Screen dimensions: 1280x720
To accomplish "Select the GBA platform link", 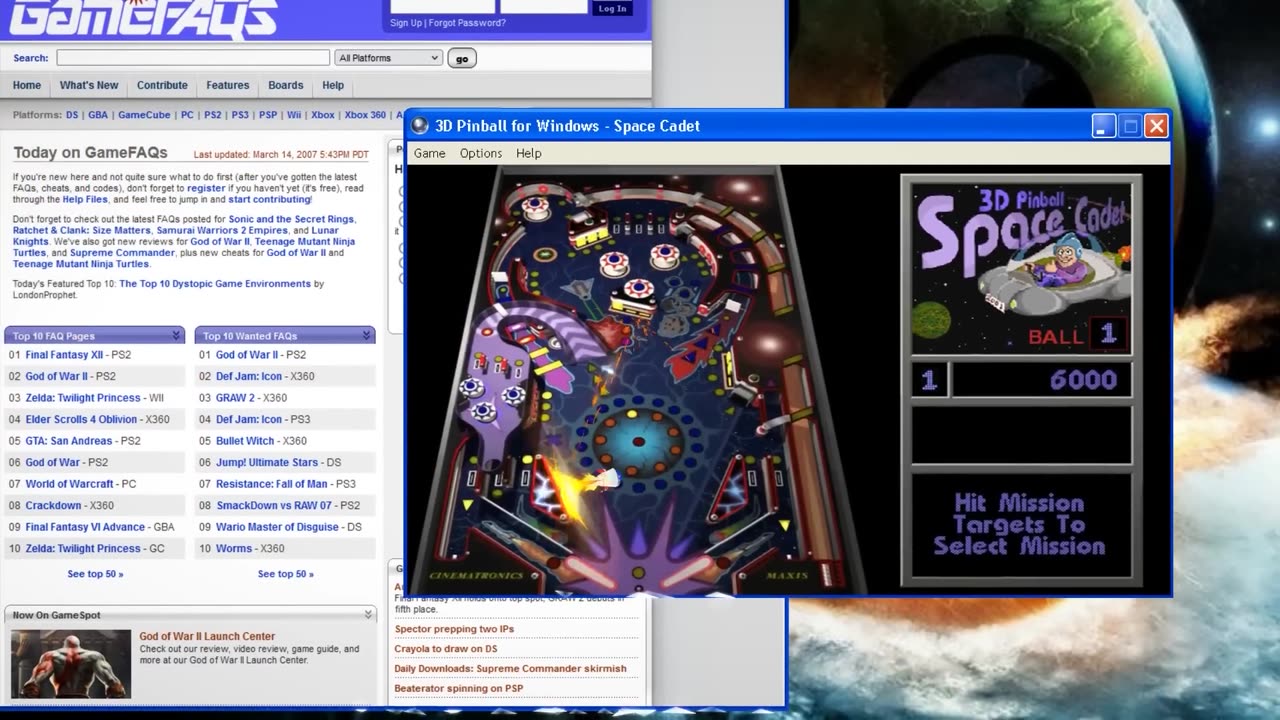I will (x=98, y=115).
